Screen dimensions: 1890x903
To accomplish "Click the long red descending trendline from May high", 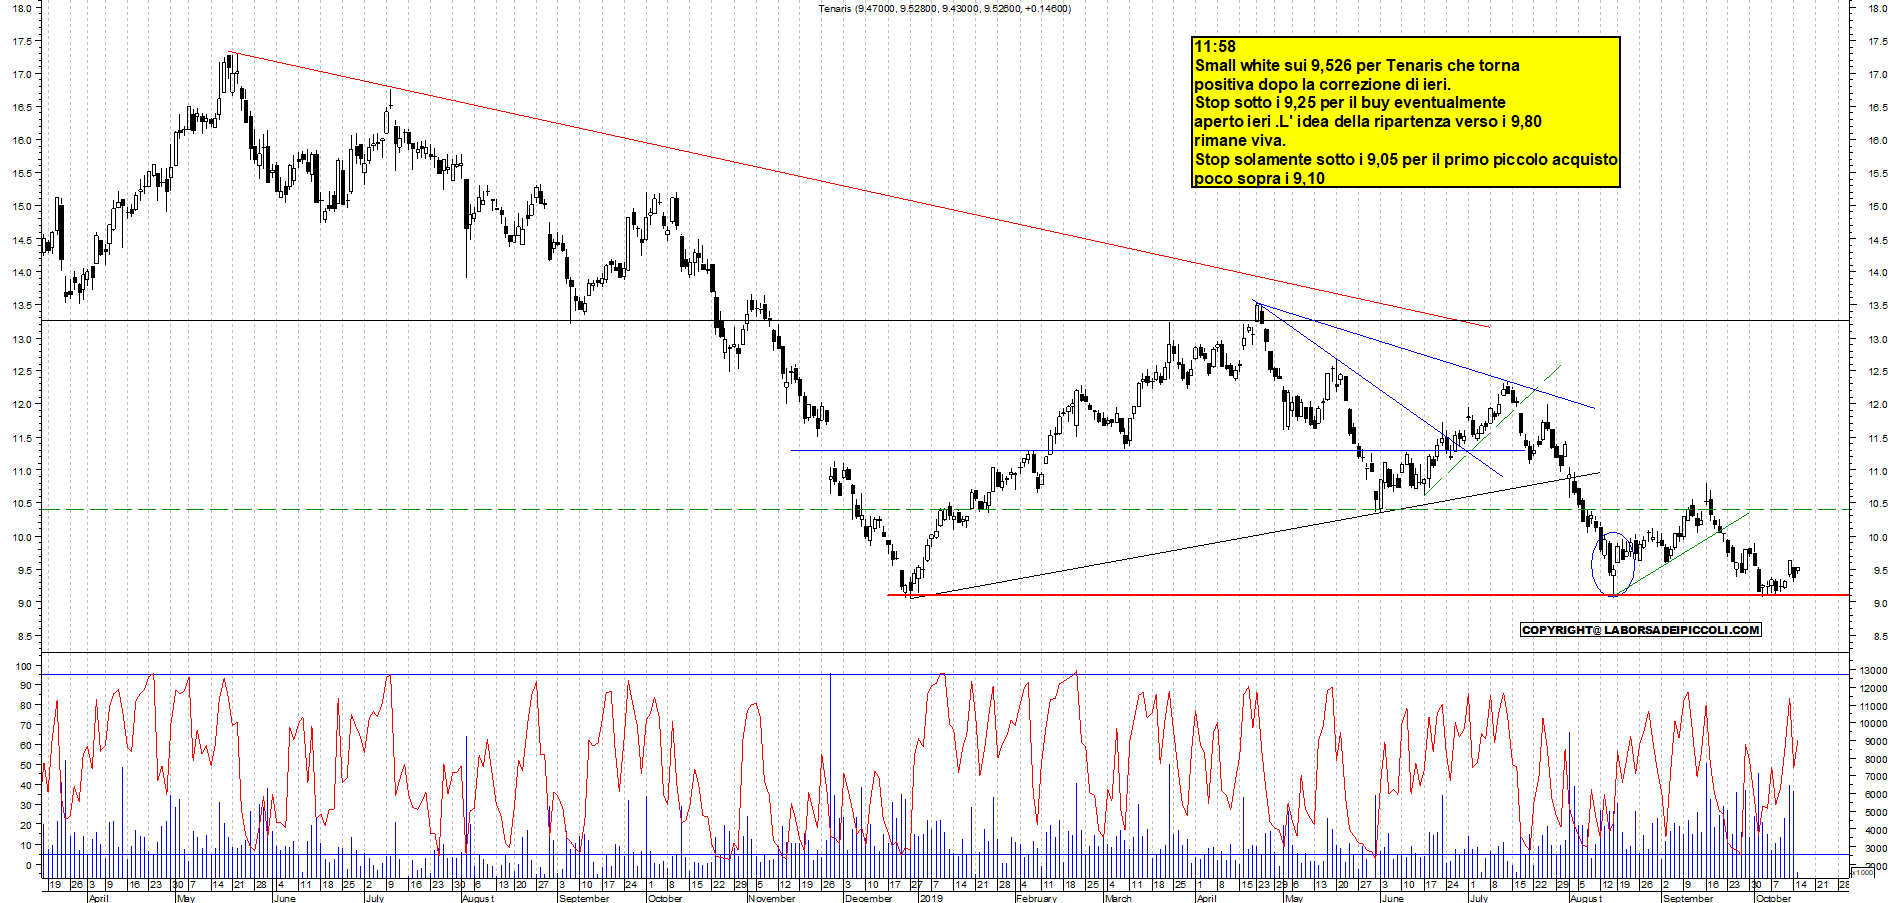I will click(x=860, y=190).
